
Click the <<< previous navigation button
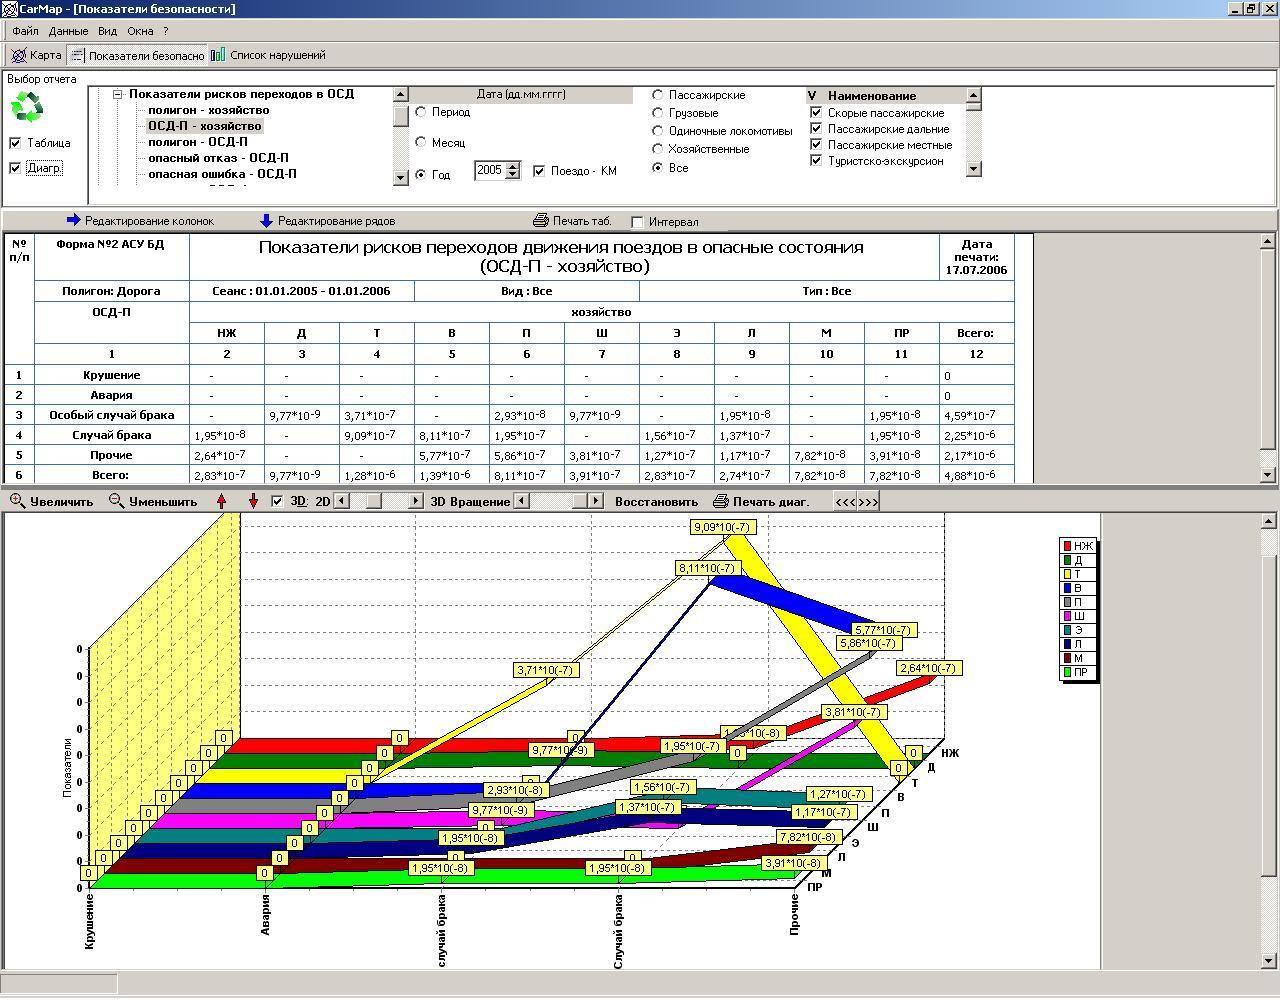point(845,502)
